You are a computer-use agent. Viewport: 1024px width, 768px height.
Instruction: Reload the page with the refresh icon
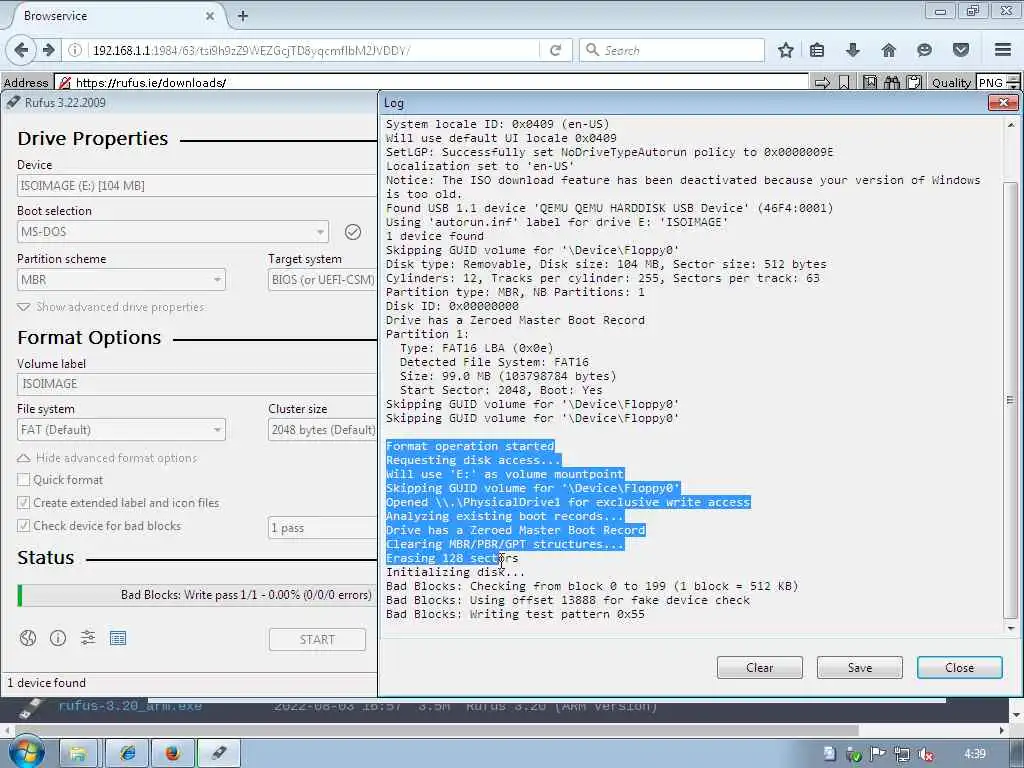coord(556,50)
